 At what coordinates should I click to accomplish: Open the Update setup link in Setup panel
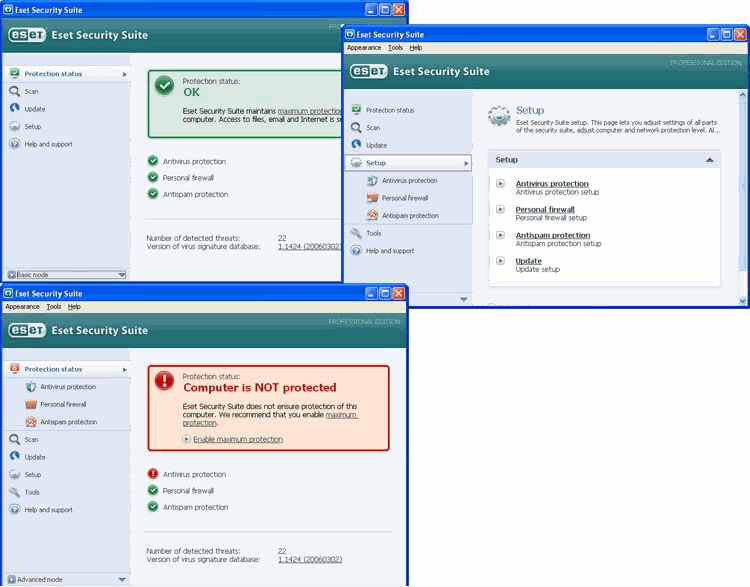pos(528,261)
